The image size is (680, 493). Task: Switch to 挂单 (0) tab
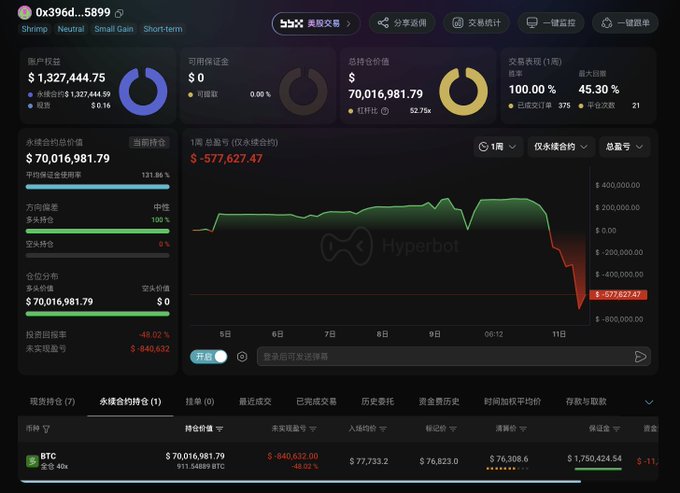[200, 402]
